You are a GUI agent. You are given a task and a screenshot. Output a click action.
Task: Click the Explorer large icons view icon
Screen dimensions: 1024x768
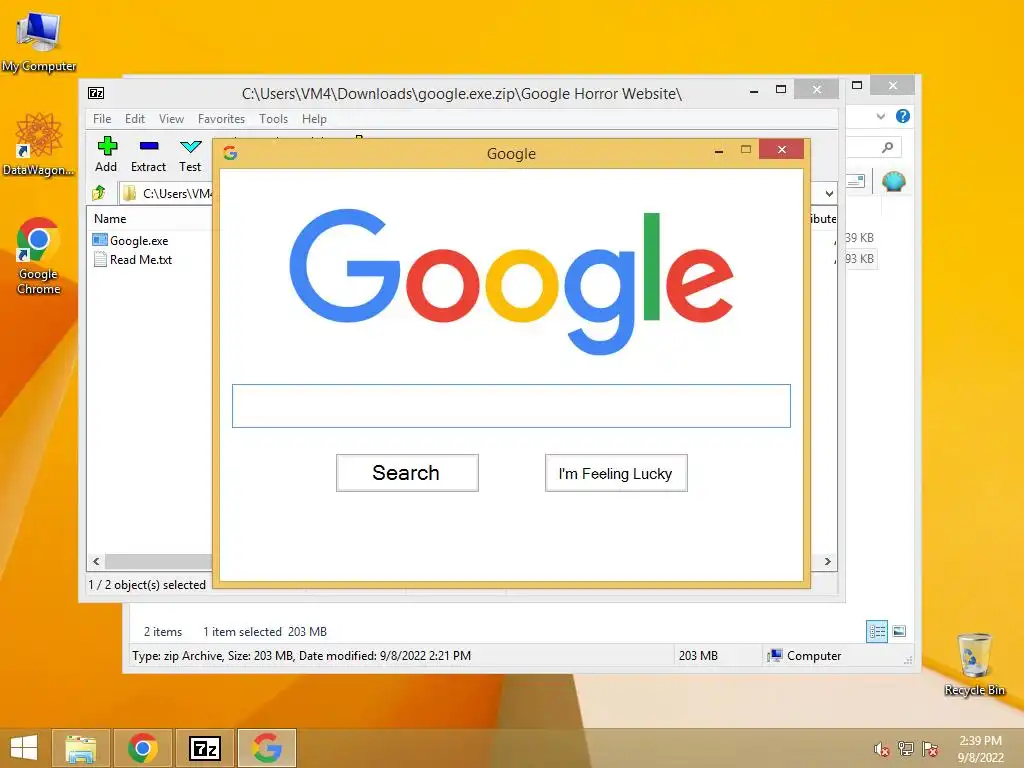pyautogui.click(x=899, y=631)
